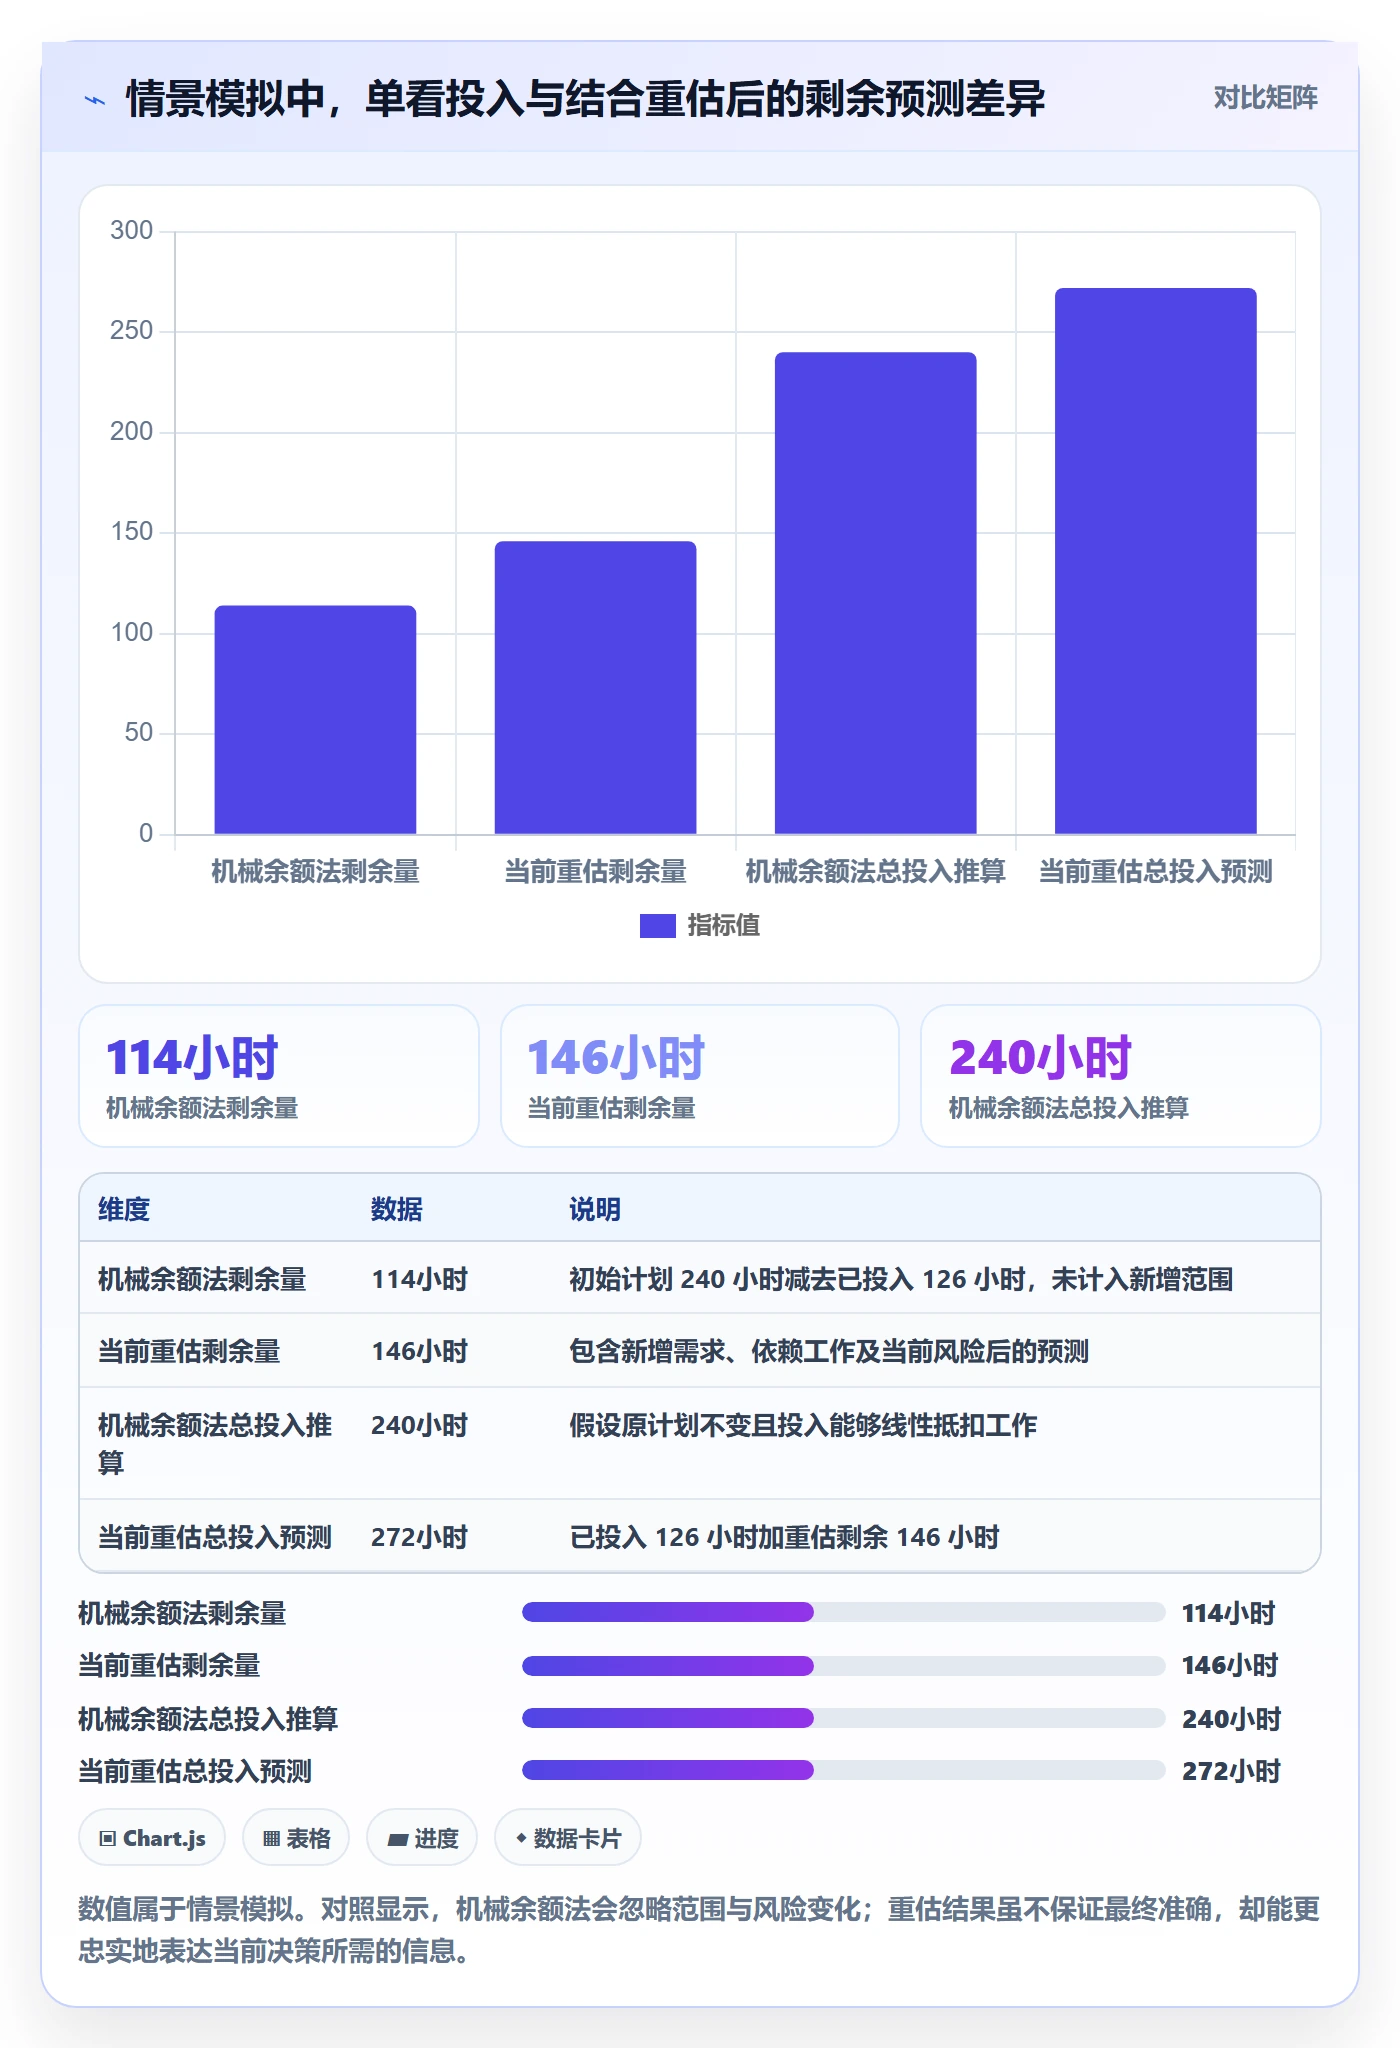Screen dimensions: 1400x2048
Task: Click description 假设原计划不变且投入能够线性抵扣工作
Action: point(803,1425)
